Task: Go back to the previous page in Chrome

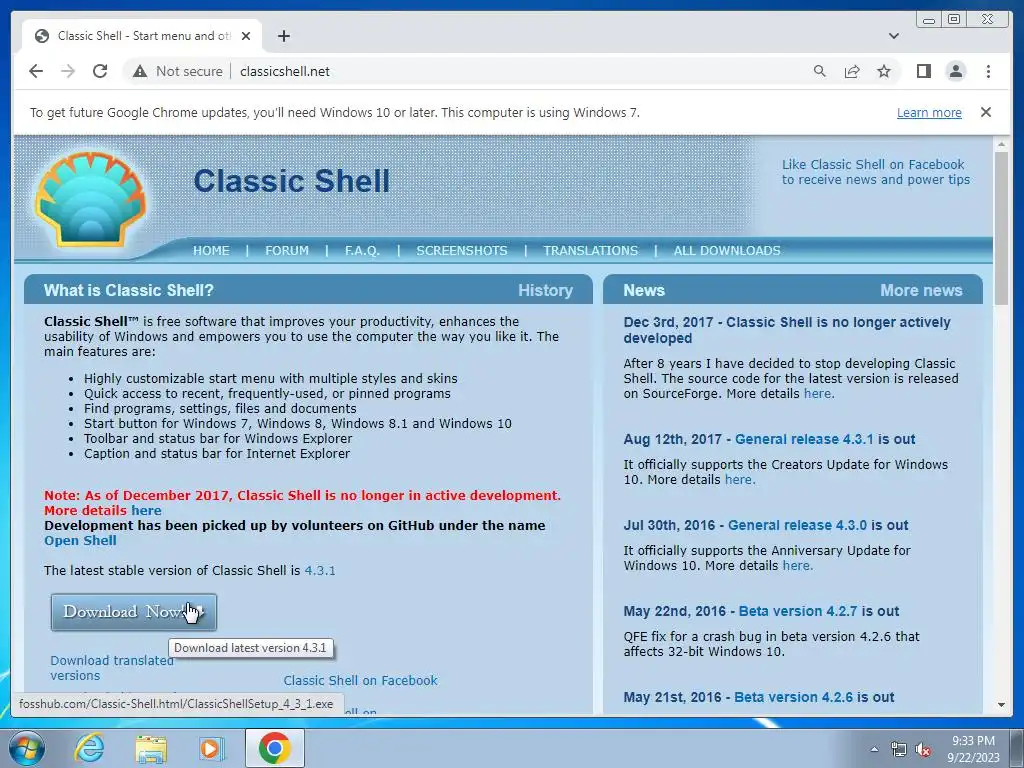Action: point(36,71)
